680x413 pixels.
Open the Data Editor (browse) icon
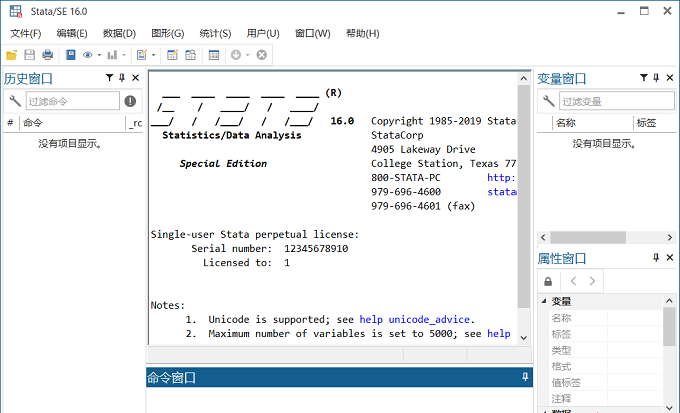click(x=190, y=55)
